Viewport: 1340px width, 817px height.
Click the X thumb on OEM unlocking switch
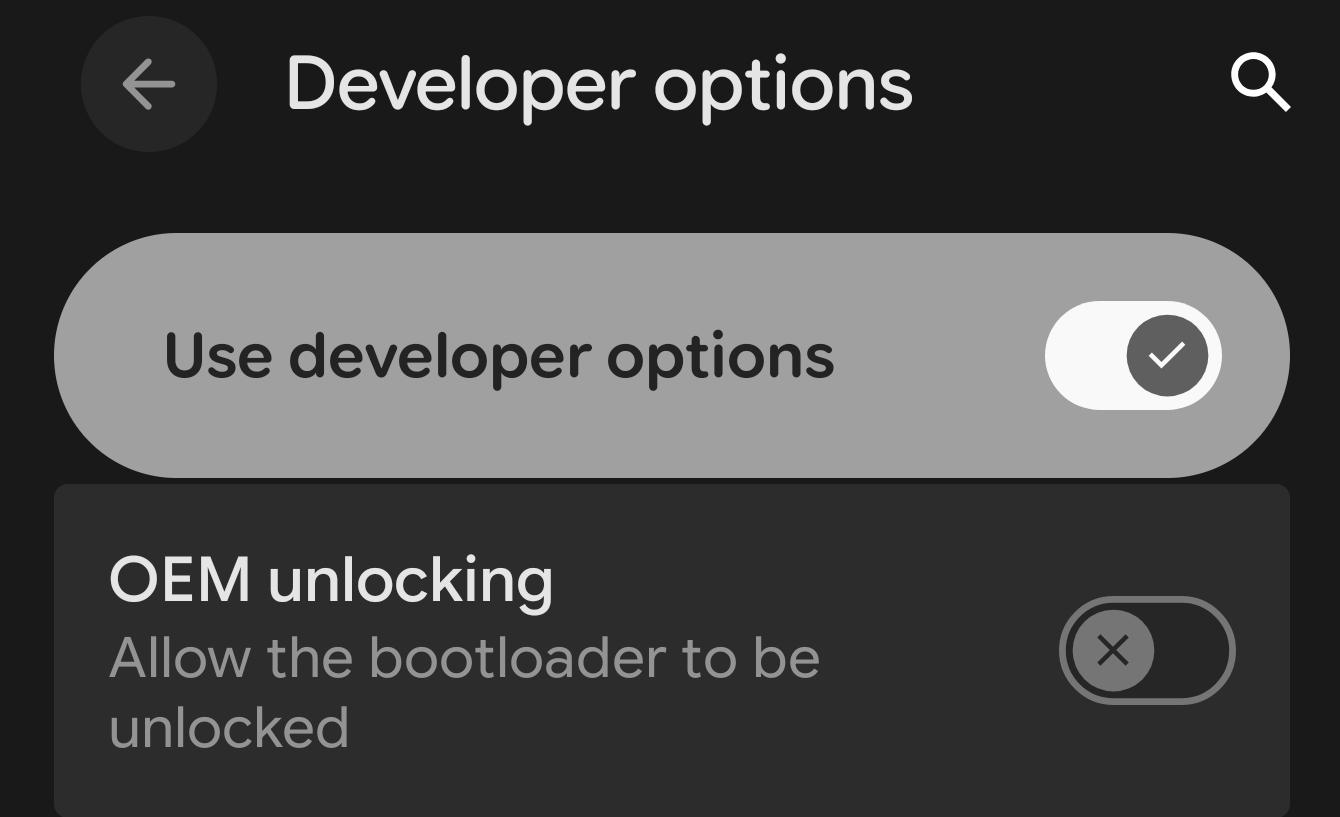coord(1113,651)
